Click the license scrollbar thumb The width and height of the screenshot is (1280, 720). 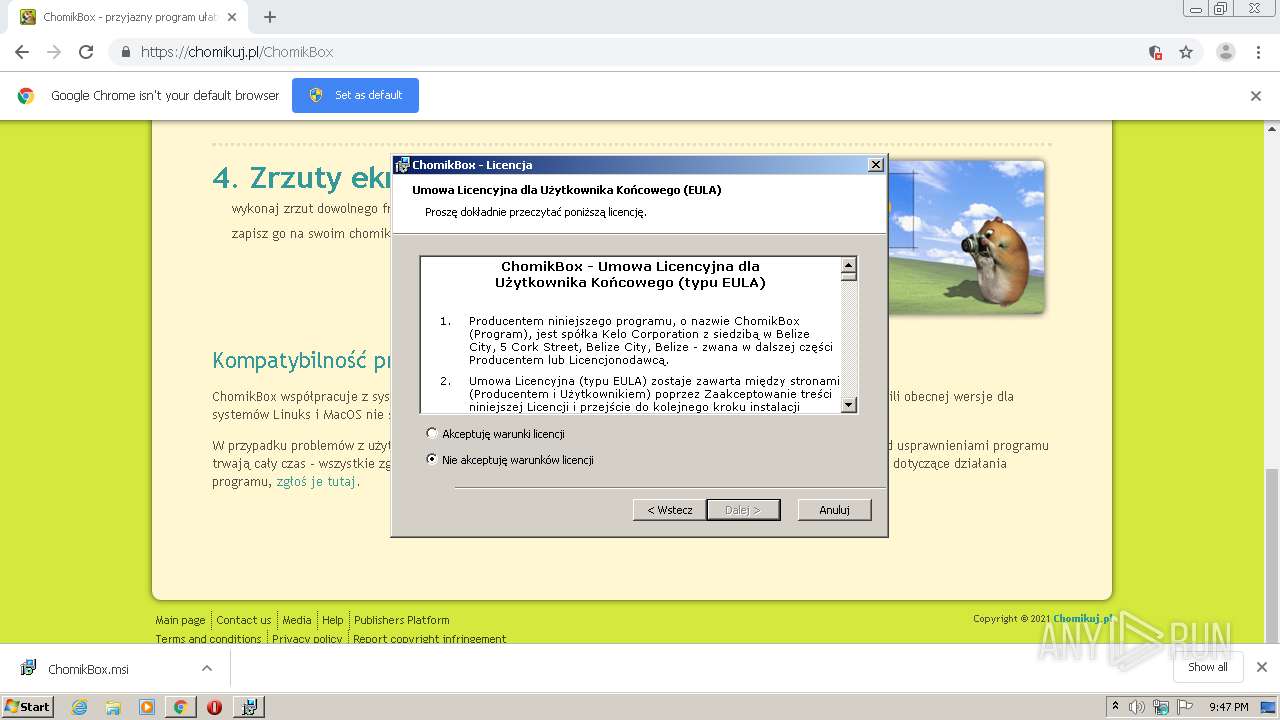tap(849, 278)
